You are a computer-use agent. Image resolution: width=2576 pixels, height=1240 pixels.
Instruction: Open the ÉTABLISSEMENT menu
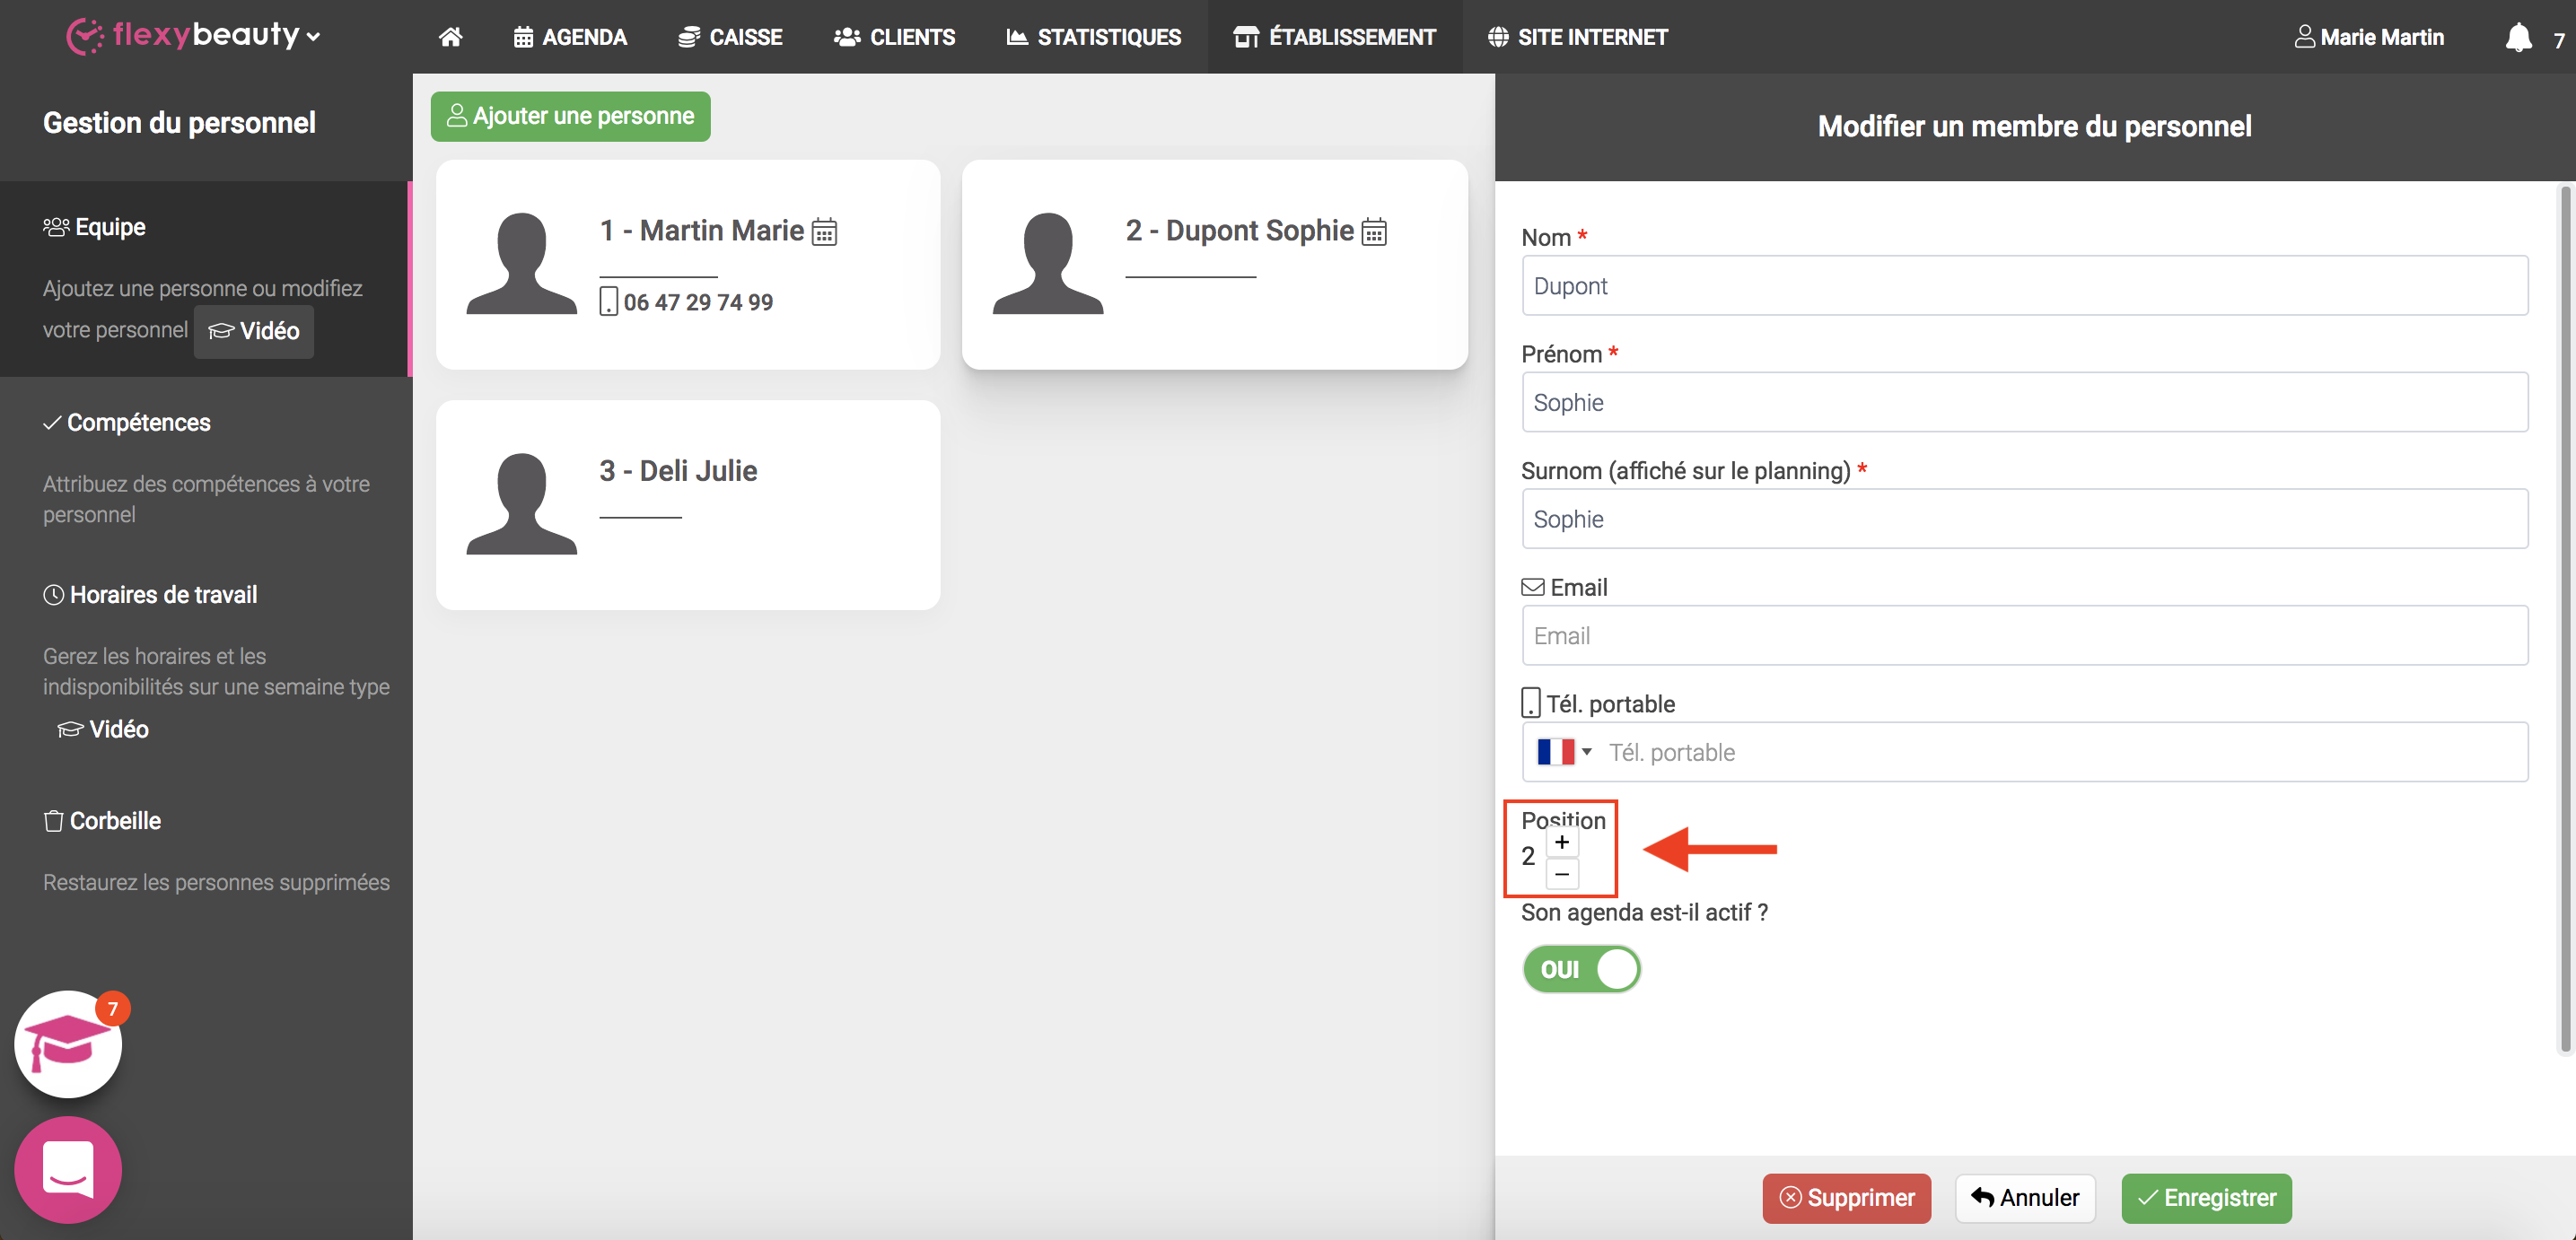[1335, 37]
